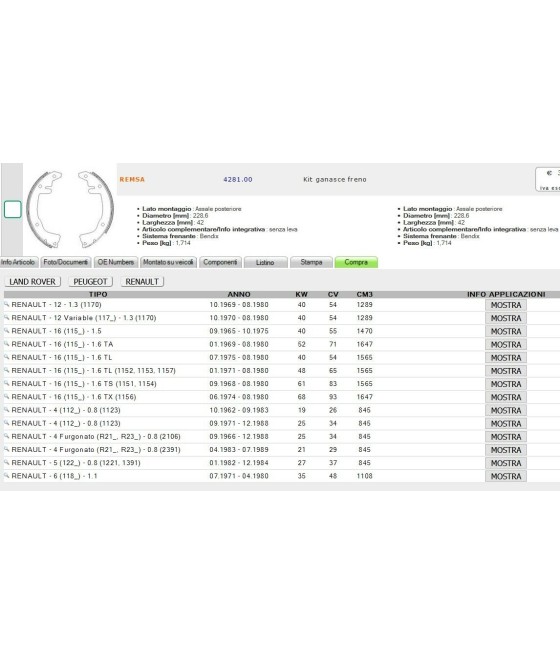Click magnifier icon for Renault 16 1.6 TX (1156)
Image resolution: width=560 pixels, height=655 pixels.
point(7,396)
